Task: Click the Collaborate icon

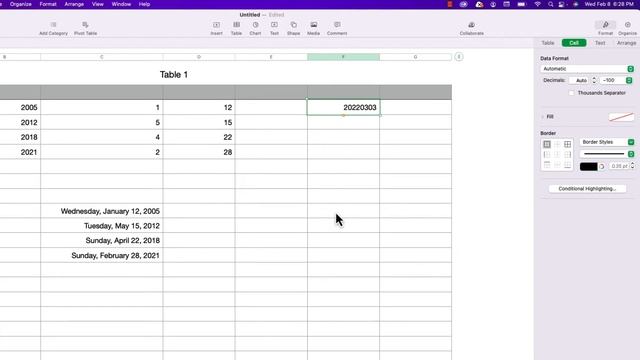Action: tap(471, 25)
